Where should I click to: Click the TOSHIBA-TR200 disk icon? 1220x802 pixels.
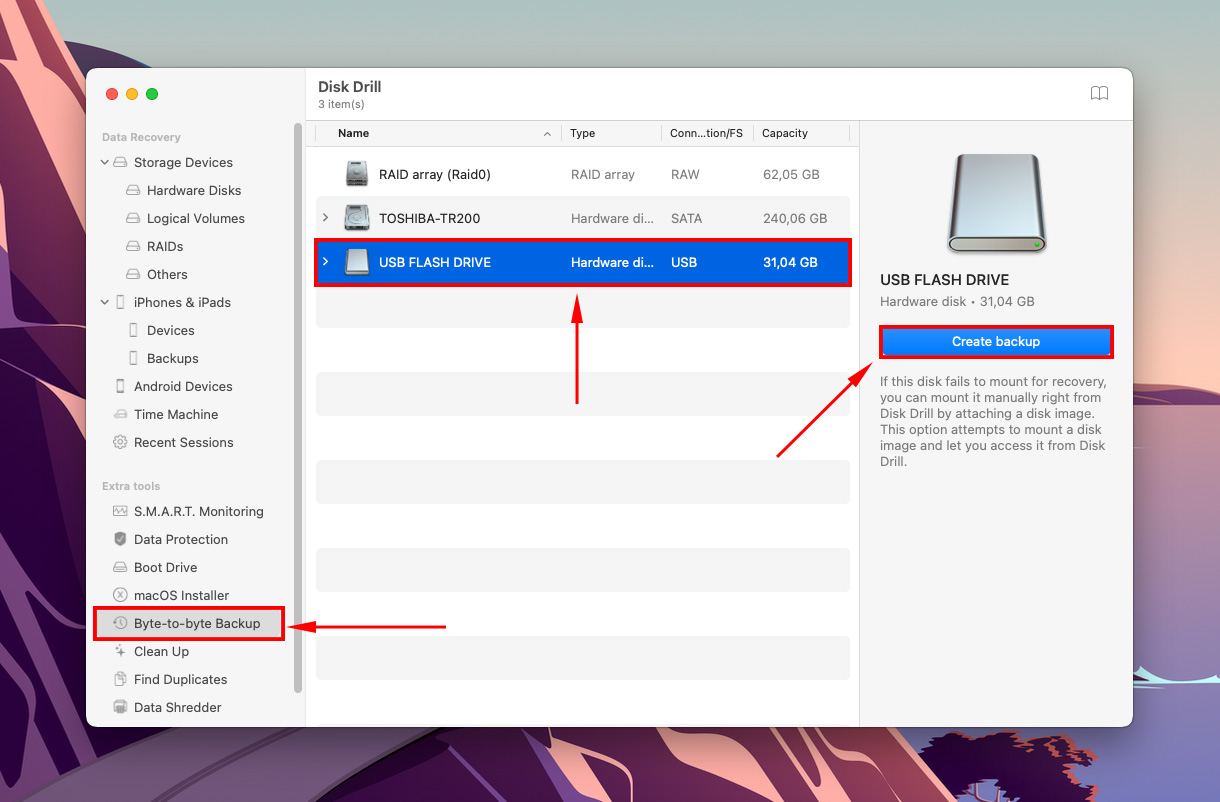(357, 218)
